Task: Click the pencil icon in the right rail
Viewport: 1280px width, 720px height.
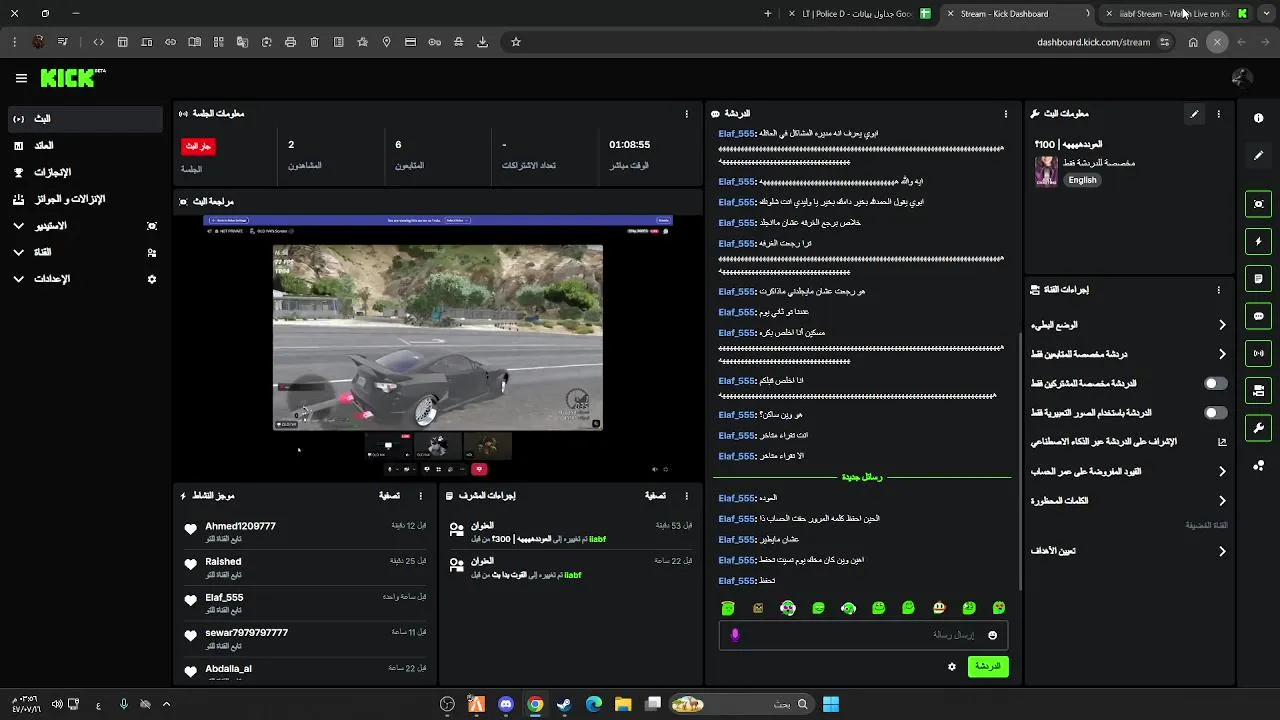Action: point(1258,156)
